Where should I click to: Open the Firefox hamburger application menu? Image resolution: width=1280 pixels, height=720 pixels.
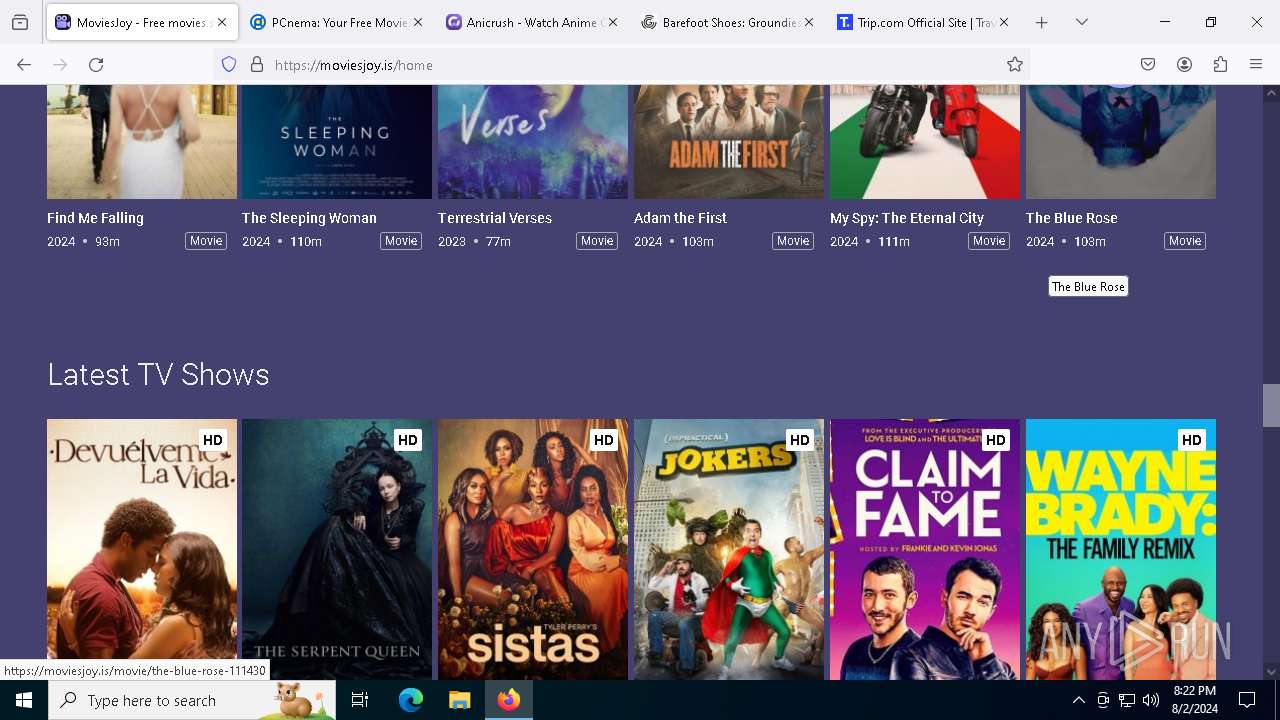point(1256,64)
